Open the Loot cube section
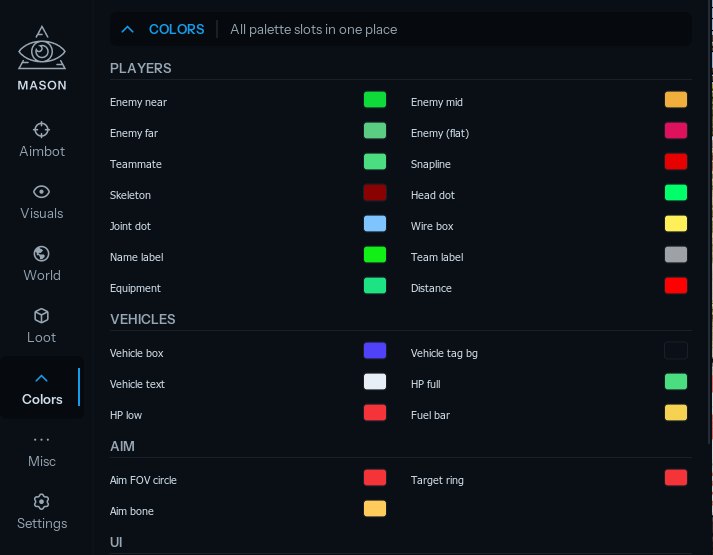The height and width of the screenshot is (555, 713). pyautogui.click(x=42, y=326)
